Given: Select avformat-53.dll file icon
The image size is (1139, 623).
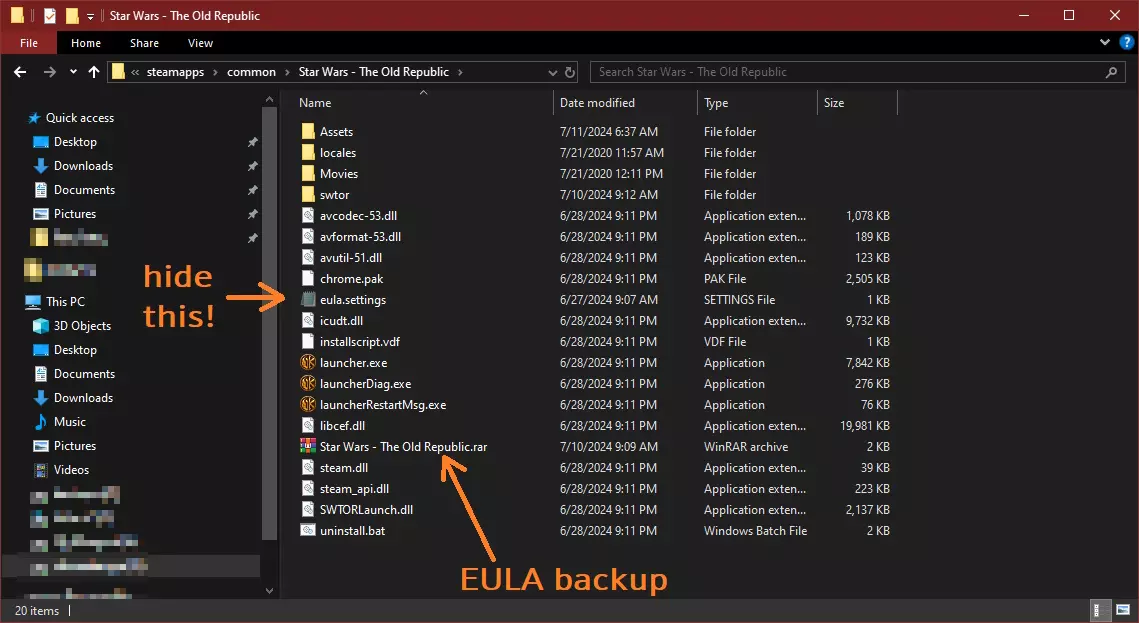Looking at the screenshot, I should point(308,237).
